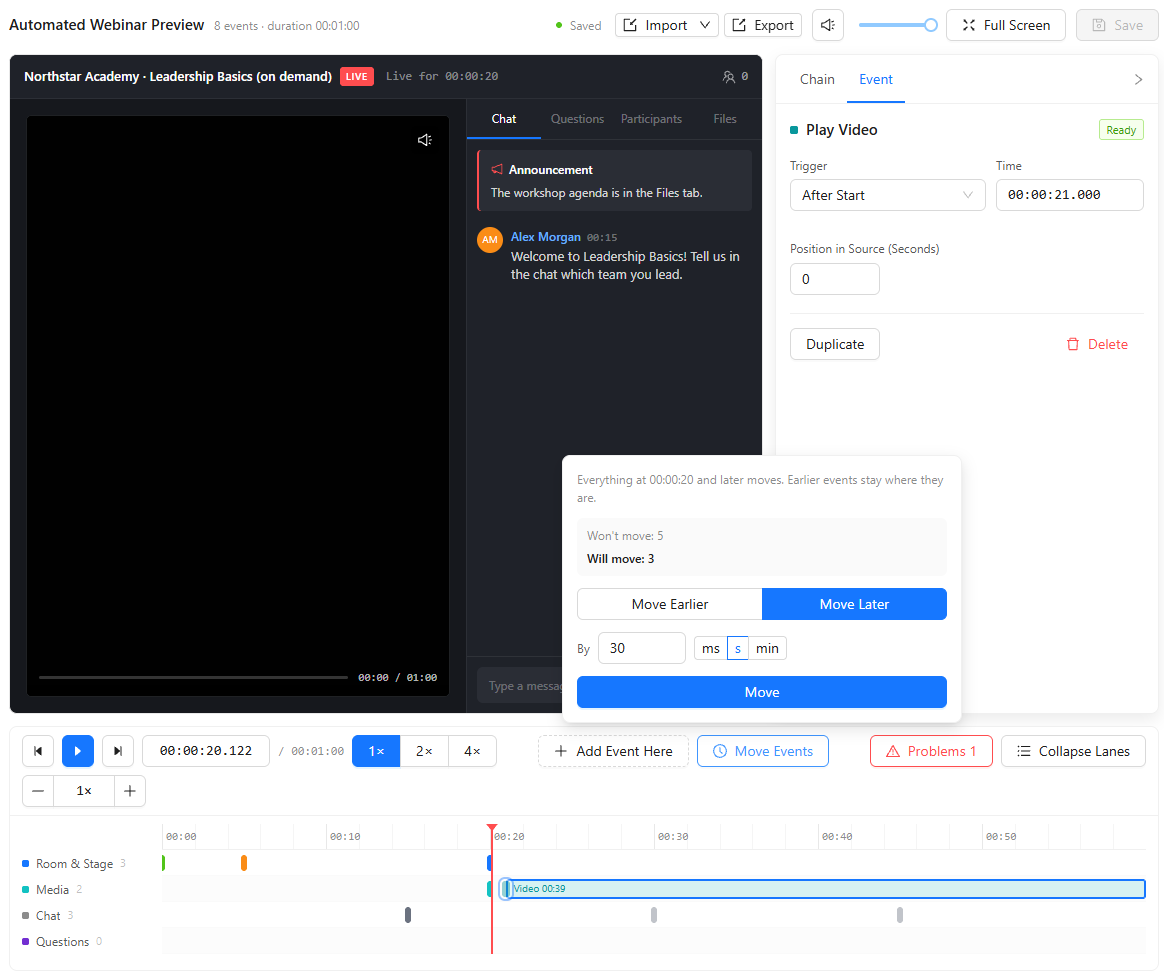Click the Time field 00:00:21.000
This screenshot has width=1164, height=973.
1069,195
